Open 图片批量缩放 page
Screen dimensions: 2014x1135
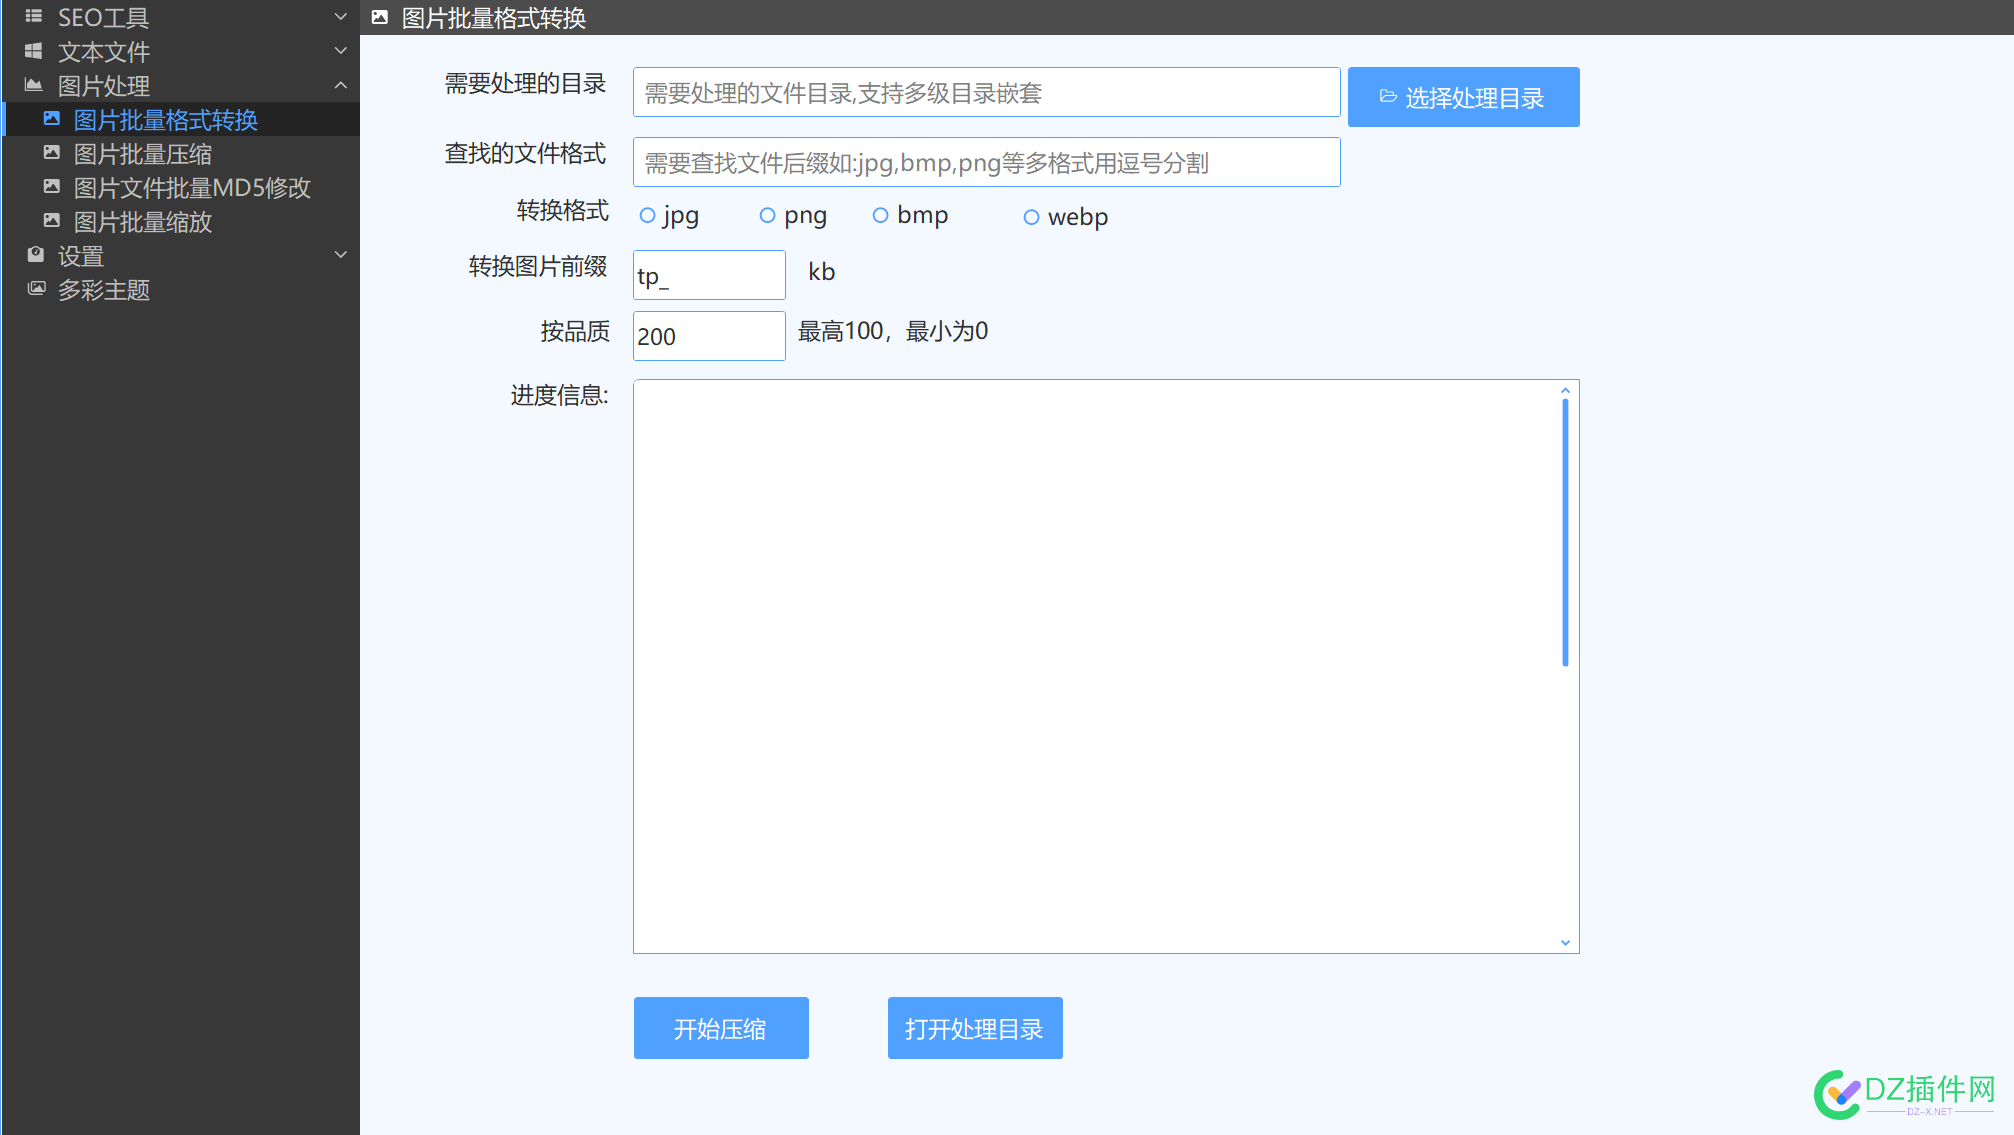pos(181,221)
